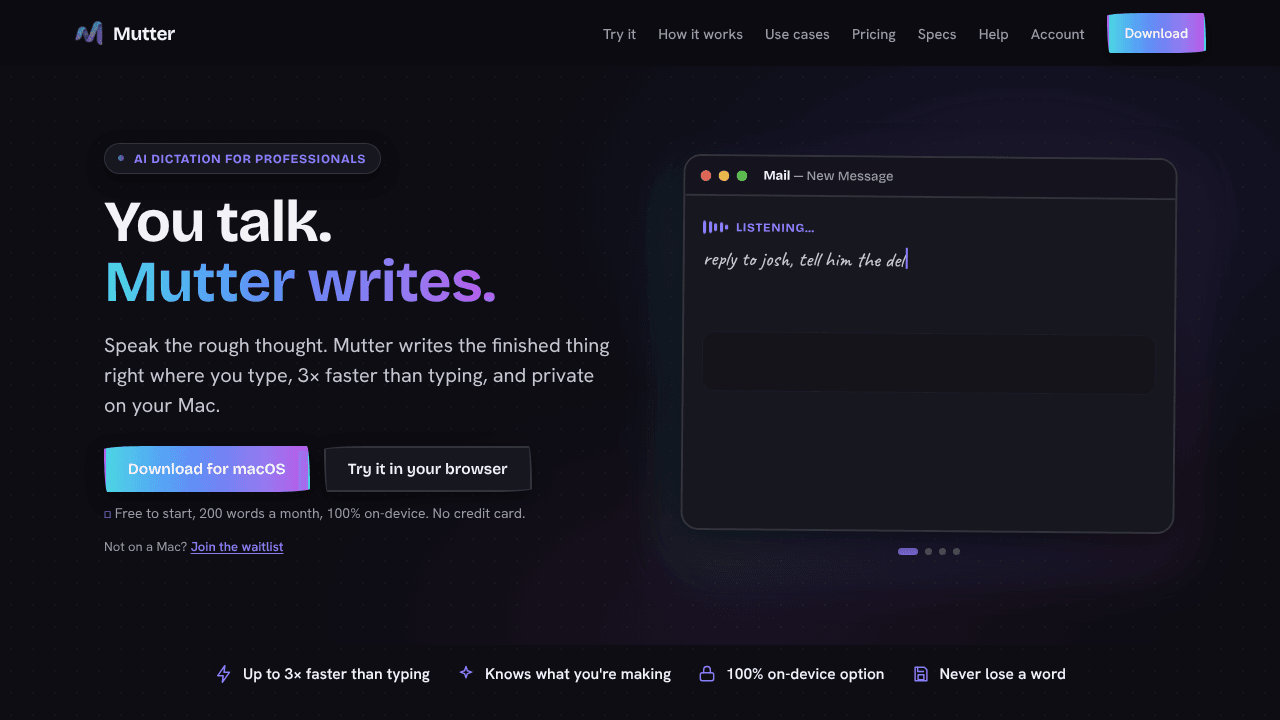Image resolution: width=1280 pixels, height=720 pixels.
Task: Click the dictated text line in Mail
Action: [806, 260]
